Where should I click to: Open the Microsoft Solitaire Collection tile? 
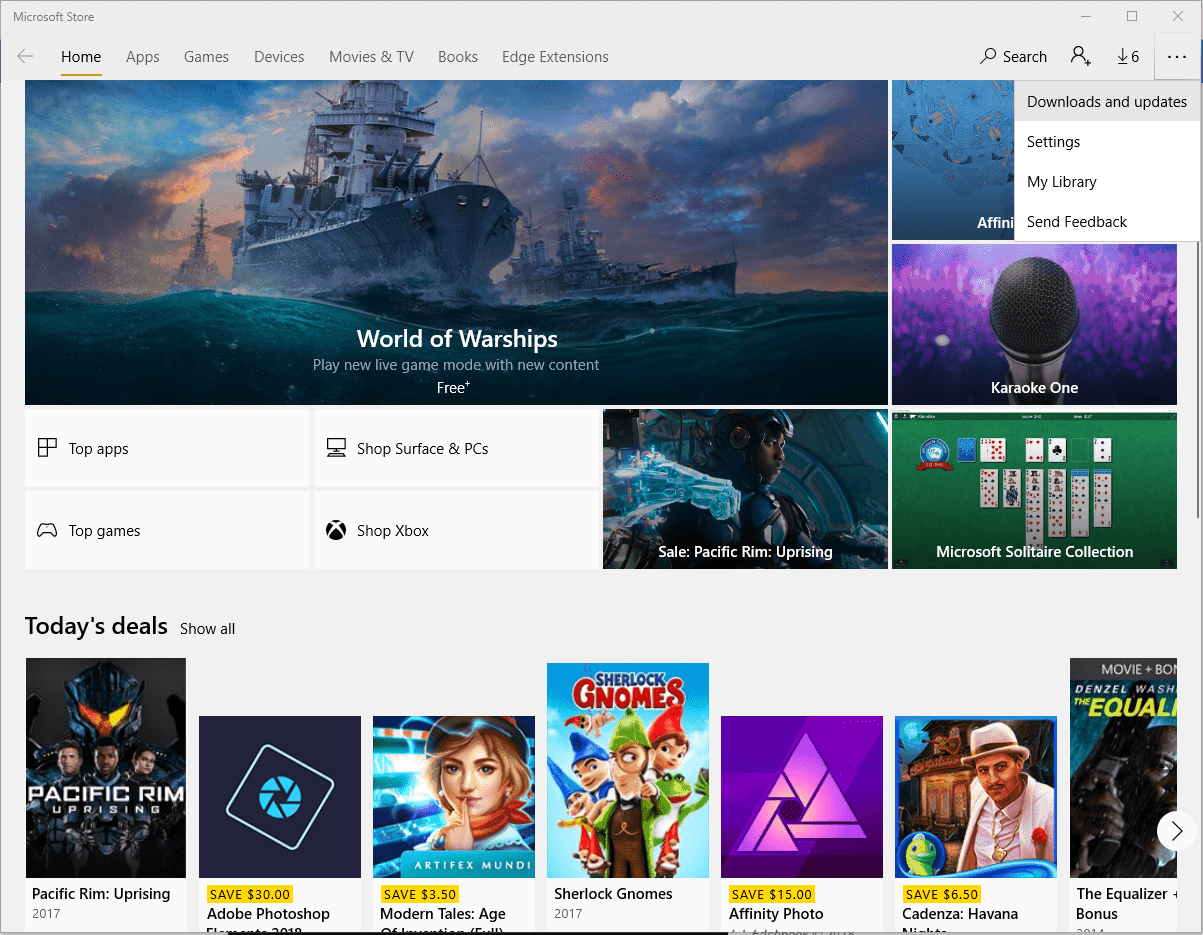point(1034,489)
